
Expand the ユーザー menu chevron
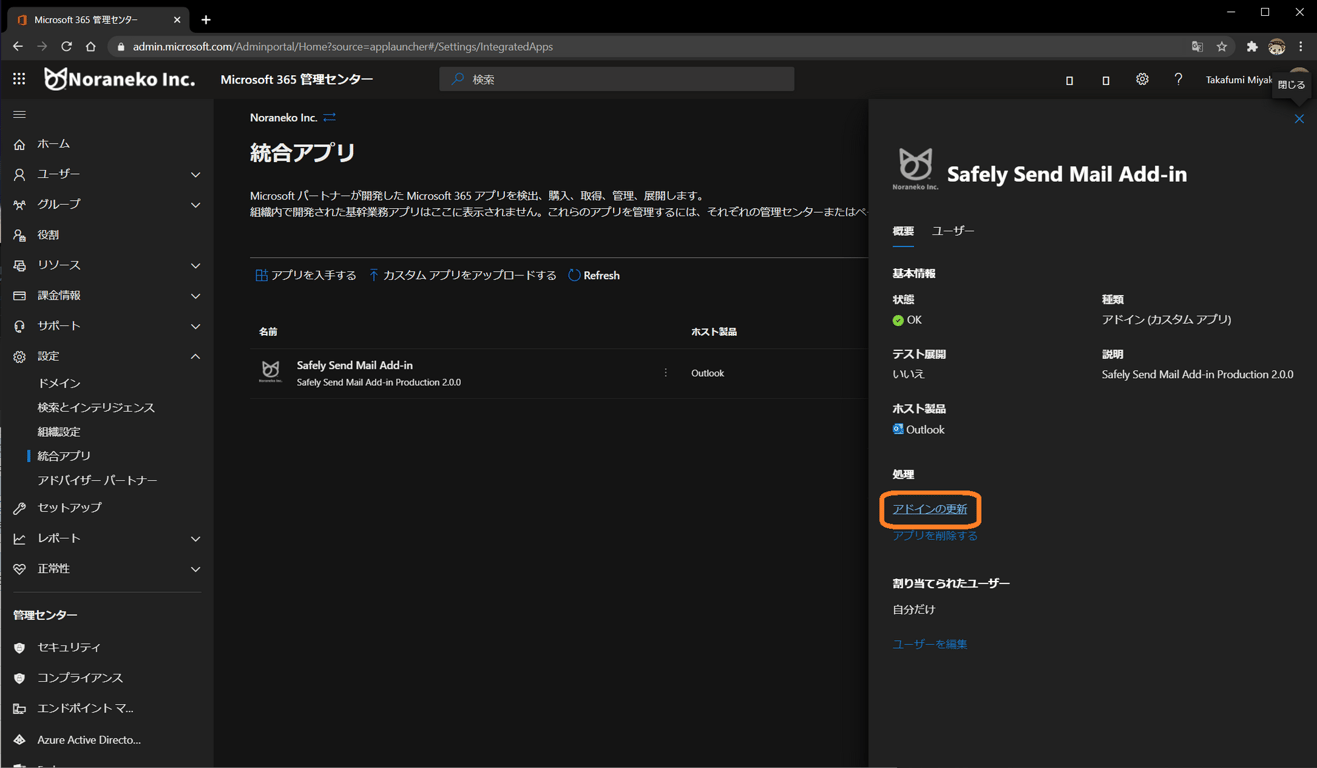pyautogui.click(x=195, y=174)
